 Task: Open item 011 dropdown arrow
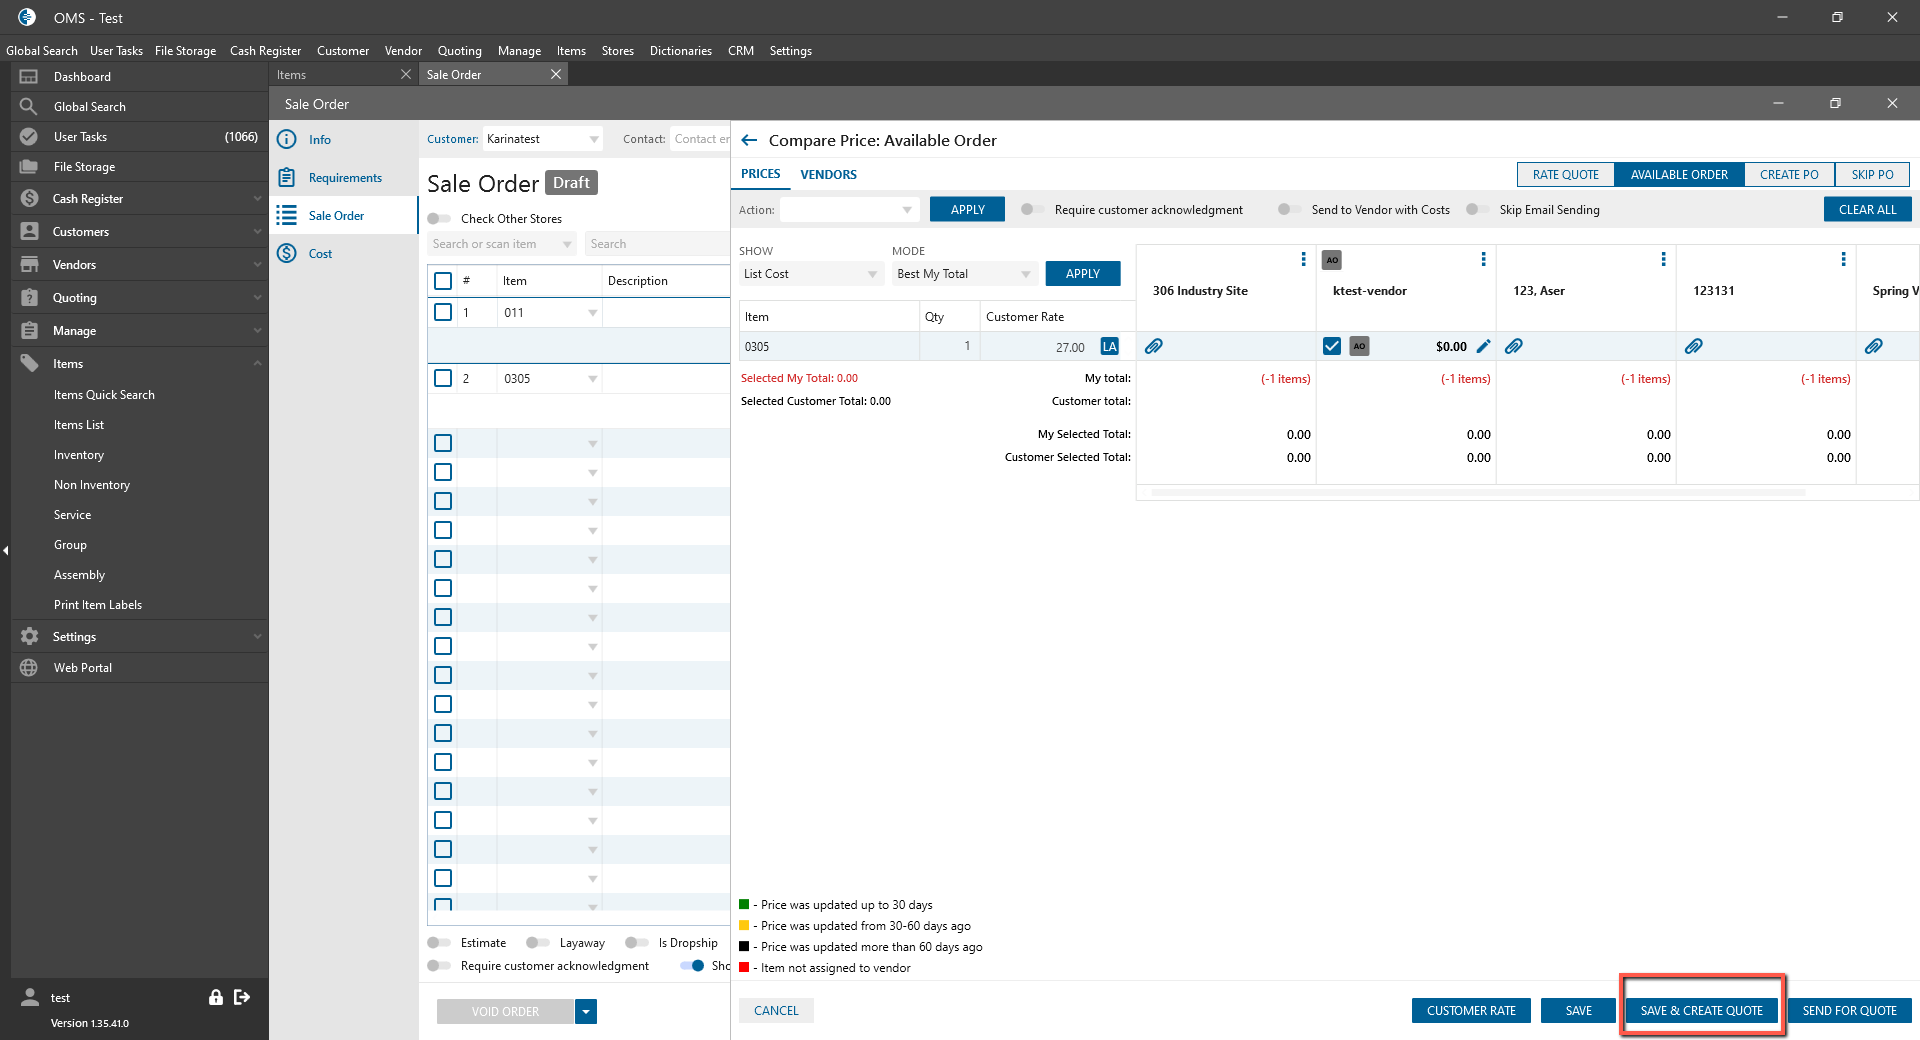click(x=592, y=313)
